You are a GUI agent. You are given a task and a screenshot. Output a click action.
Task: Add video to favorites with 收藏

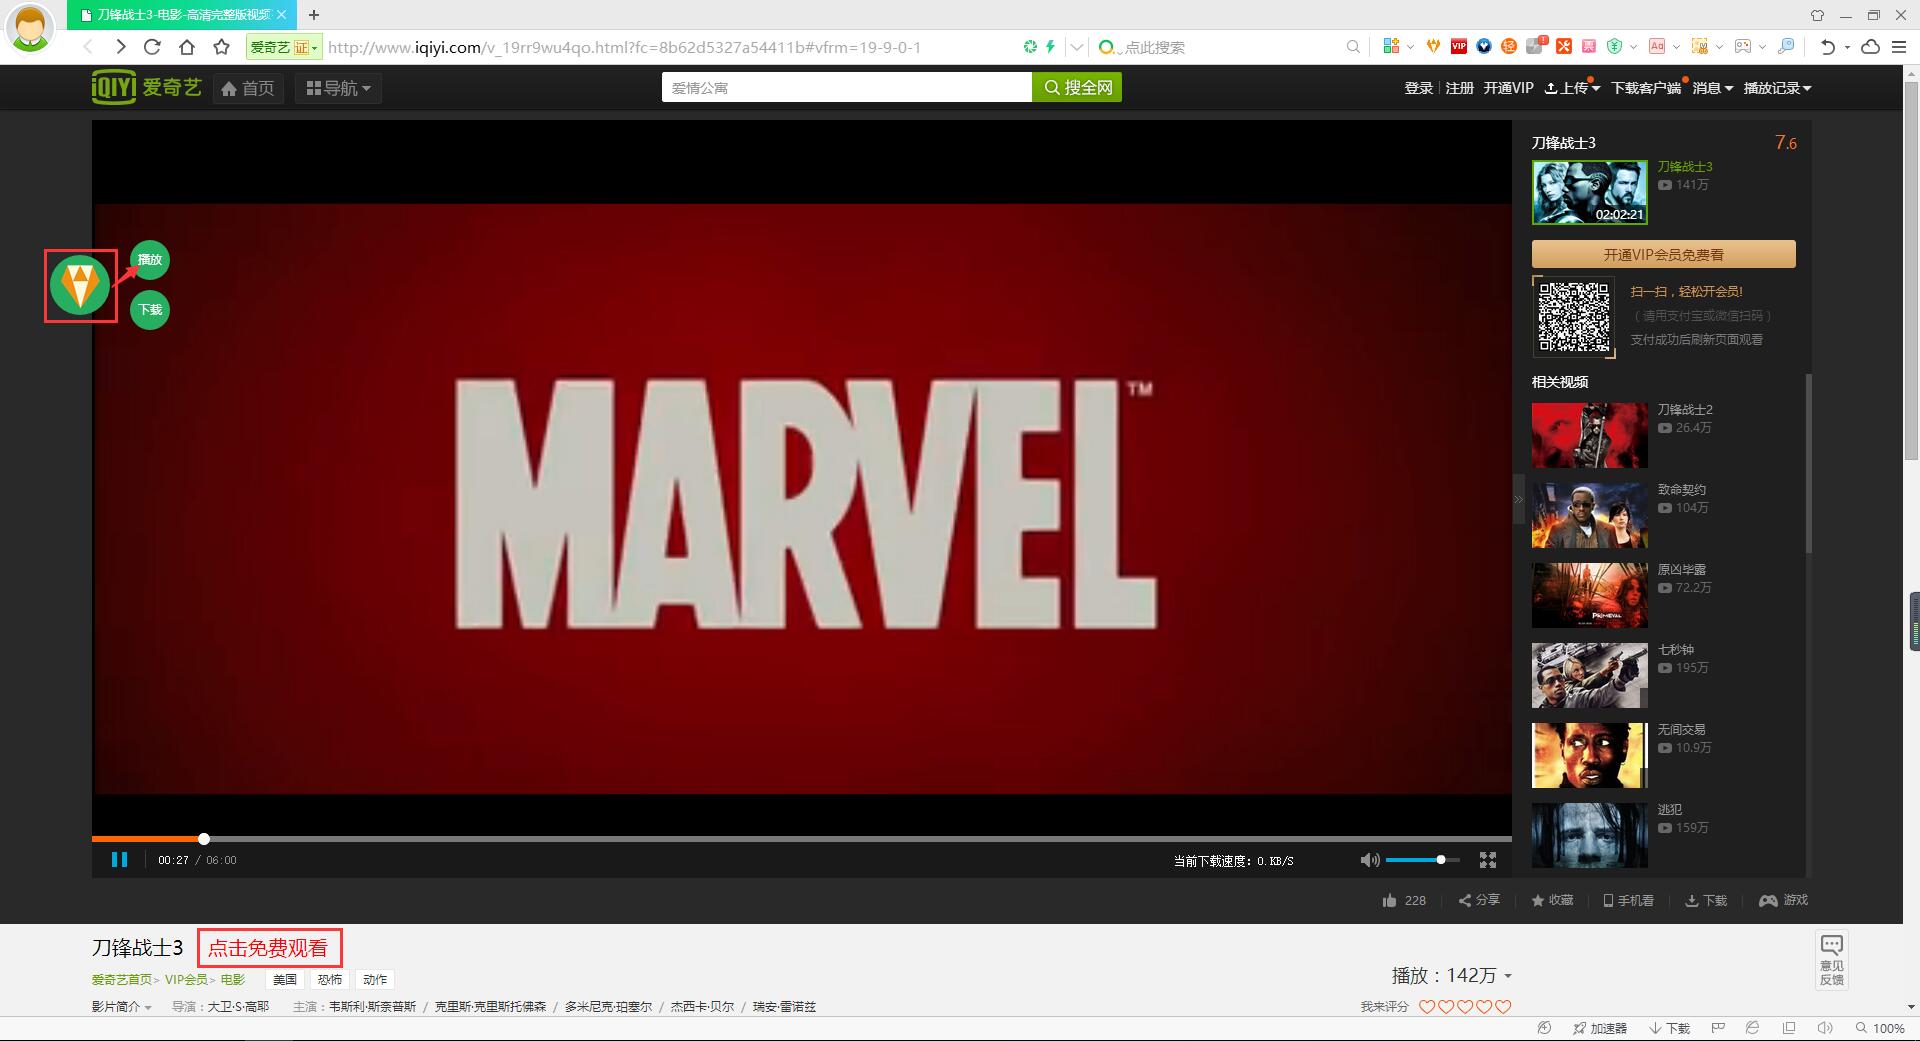click(1538, 901)
